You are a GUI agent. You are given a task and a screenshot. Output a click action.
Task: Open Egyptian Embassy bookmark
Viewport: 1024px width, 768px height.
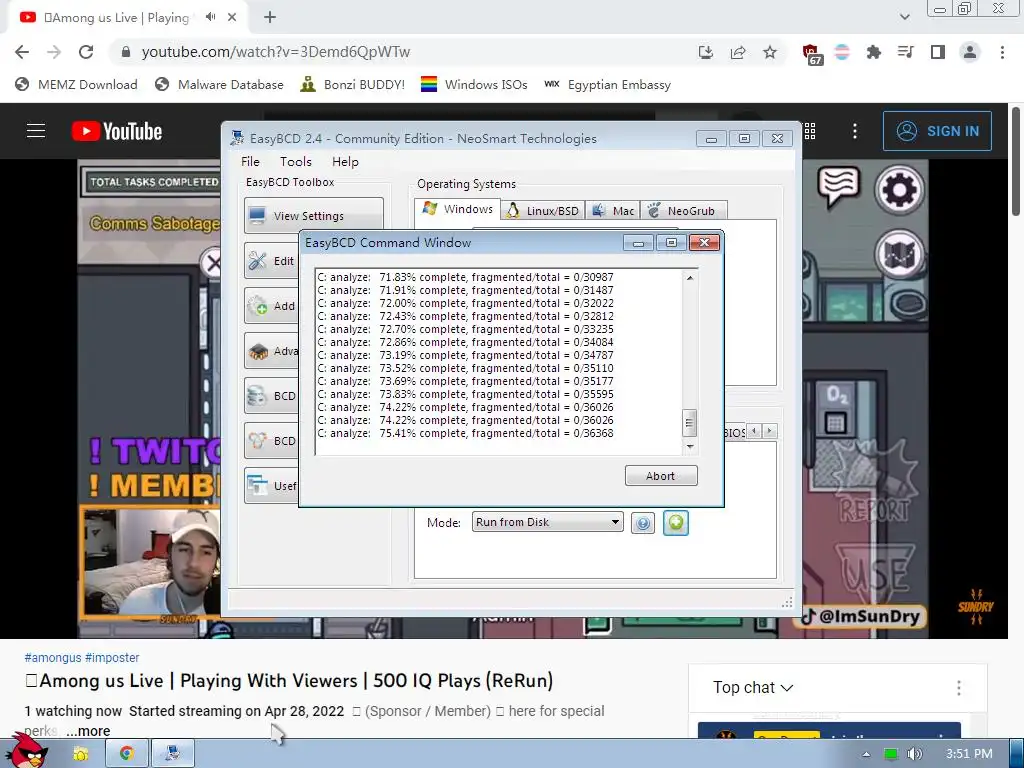point(607,85)
